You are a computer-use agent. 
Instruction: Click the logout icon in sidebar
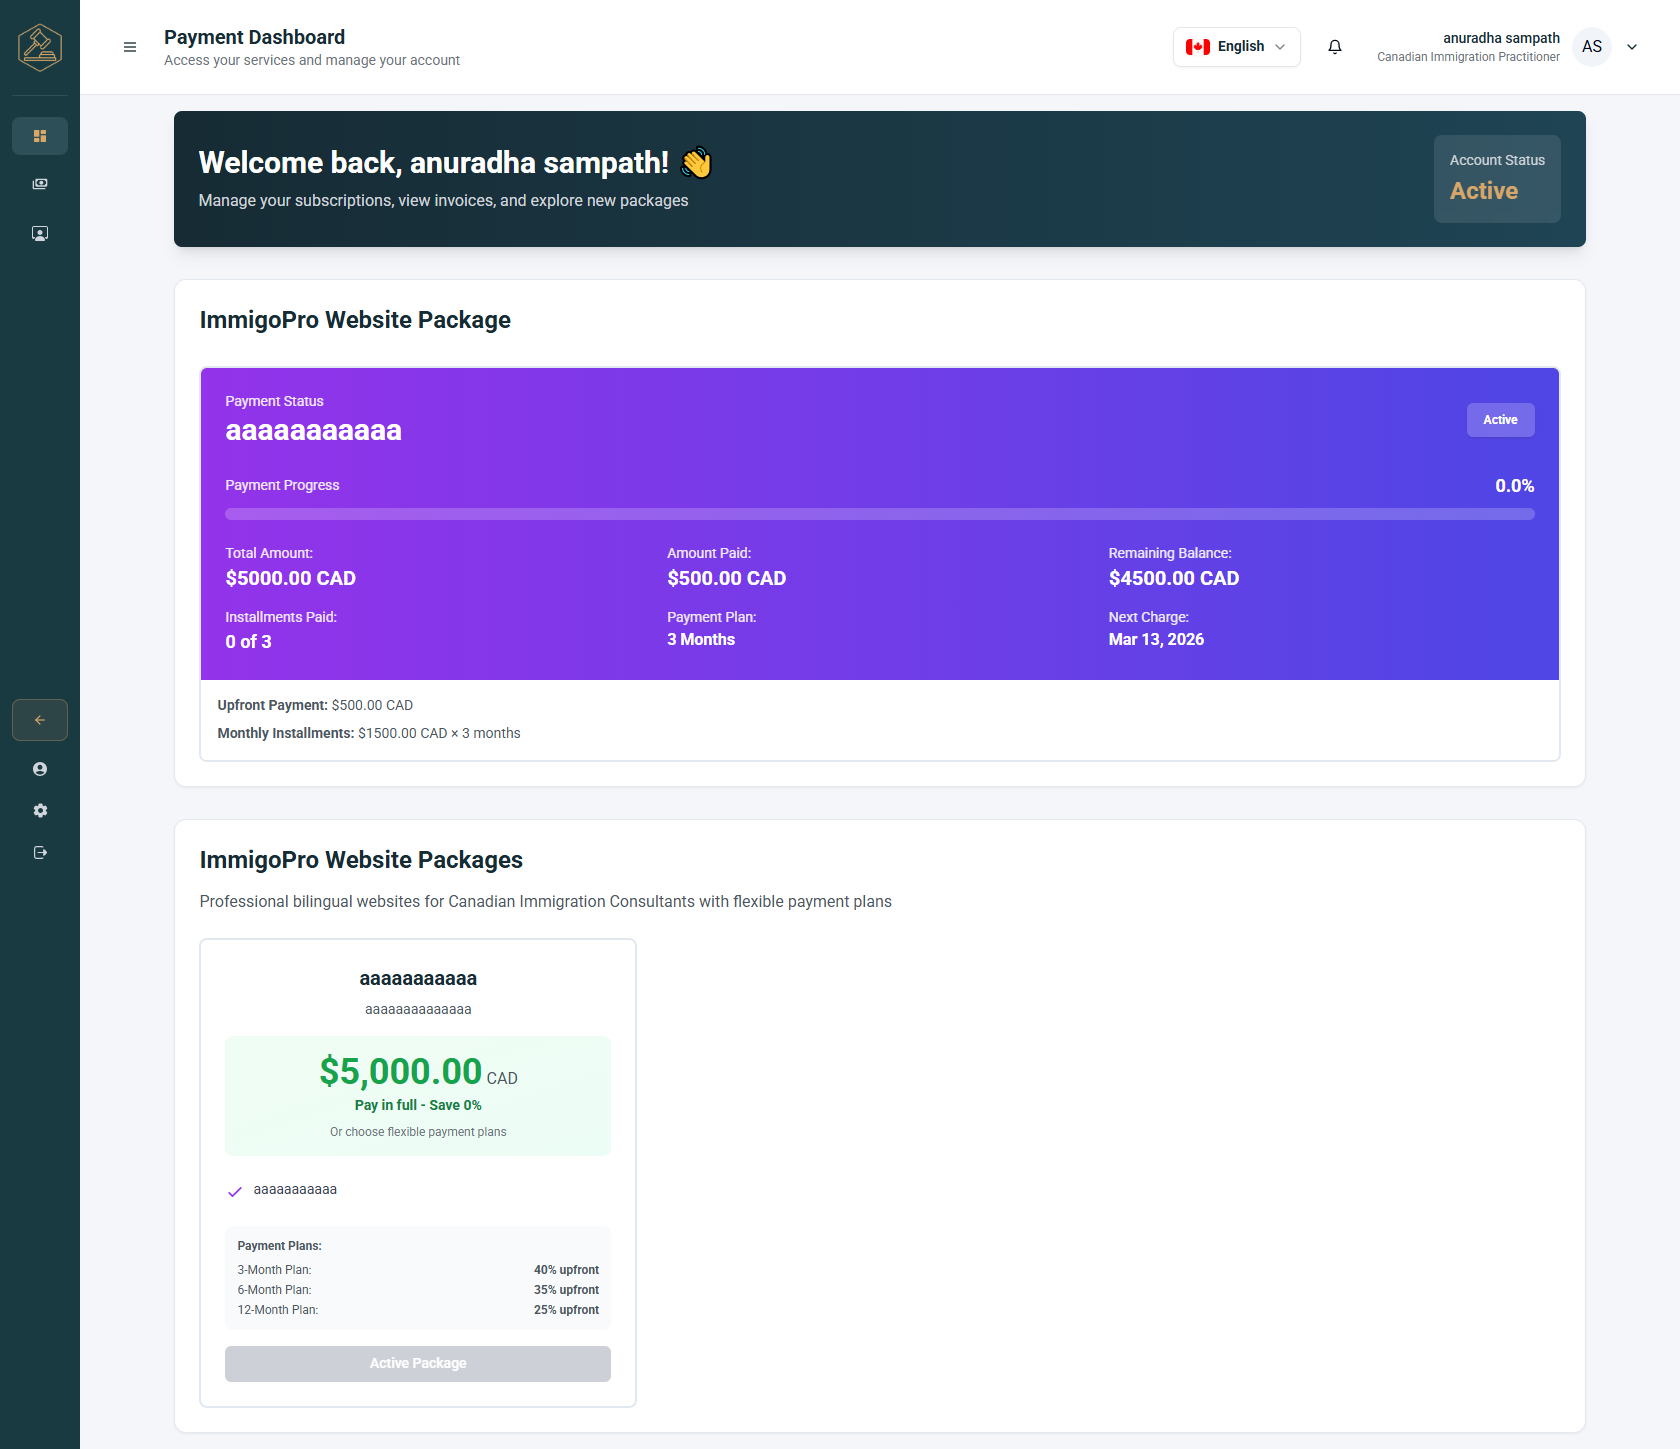click(x=40, y=853)
